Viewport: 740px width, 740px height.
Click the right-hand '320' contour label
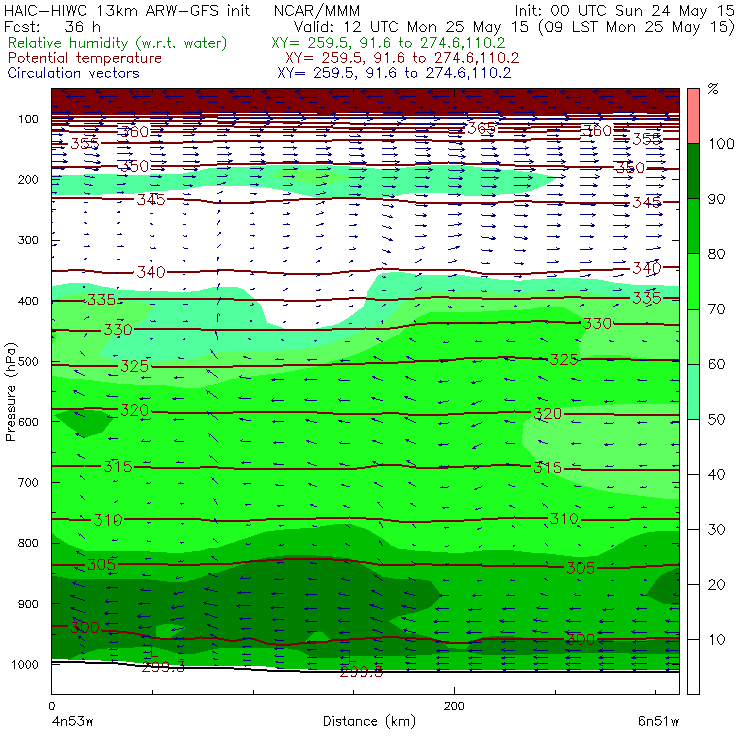547,414
